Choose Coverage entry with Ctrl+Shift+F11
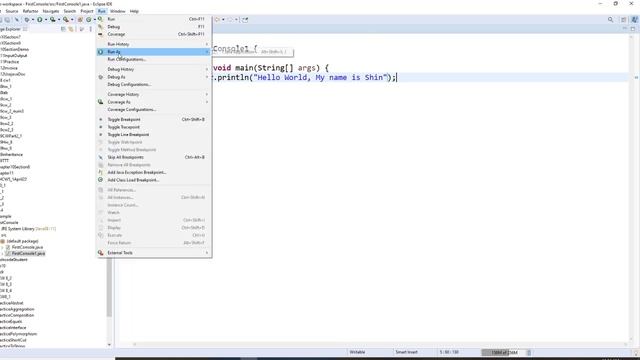This screenshot has height=360, width=640. pos(154,34)
